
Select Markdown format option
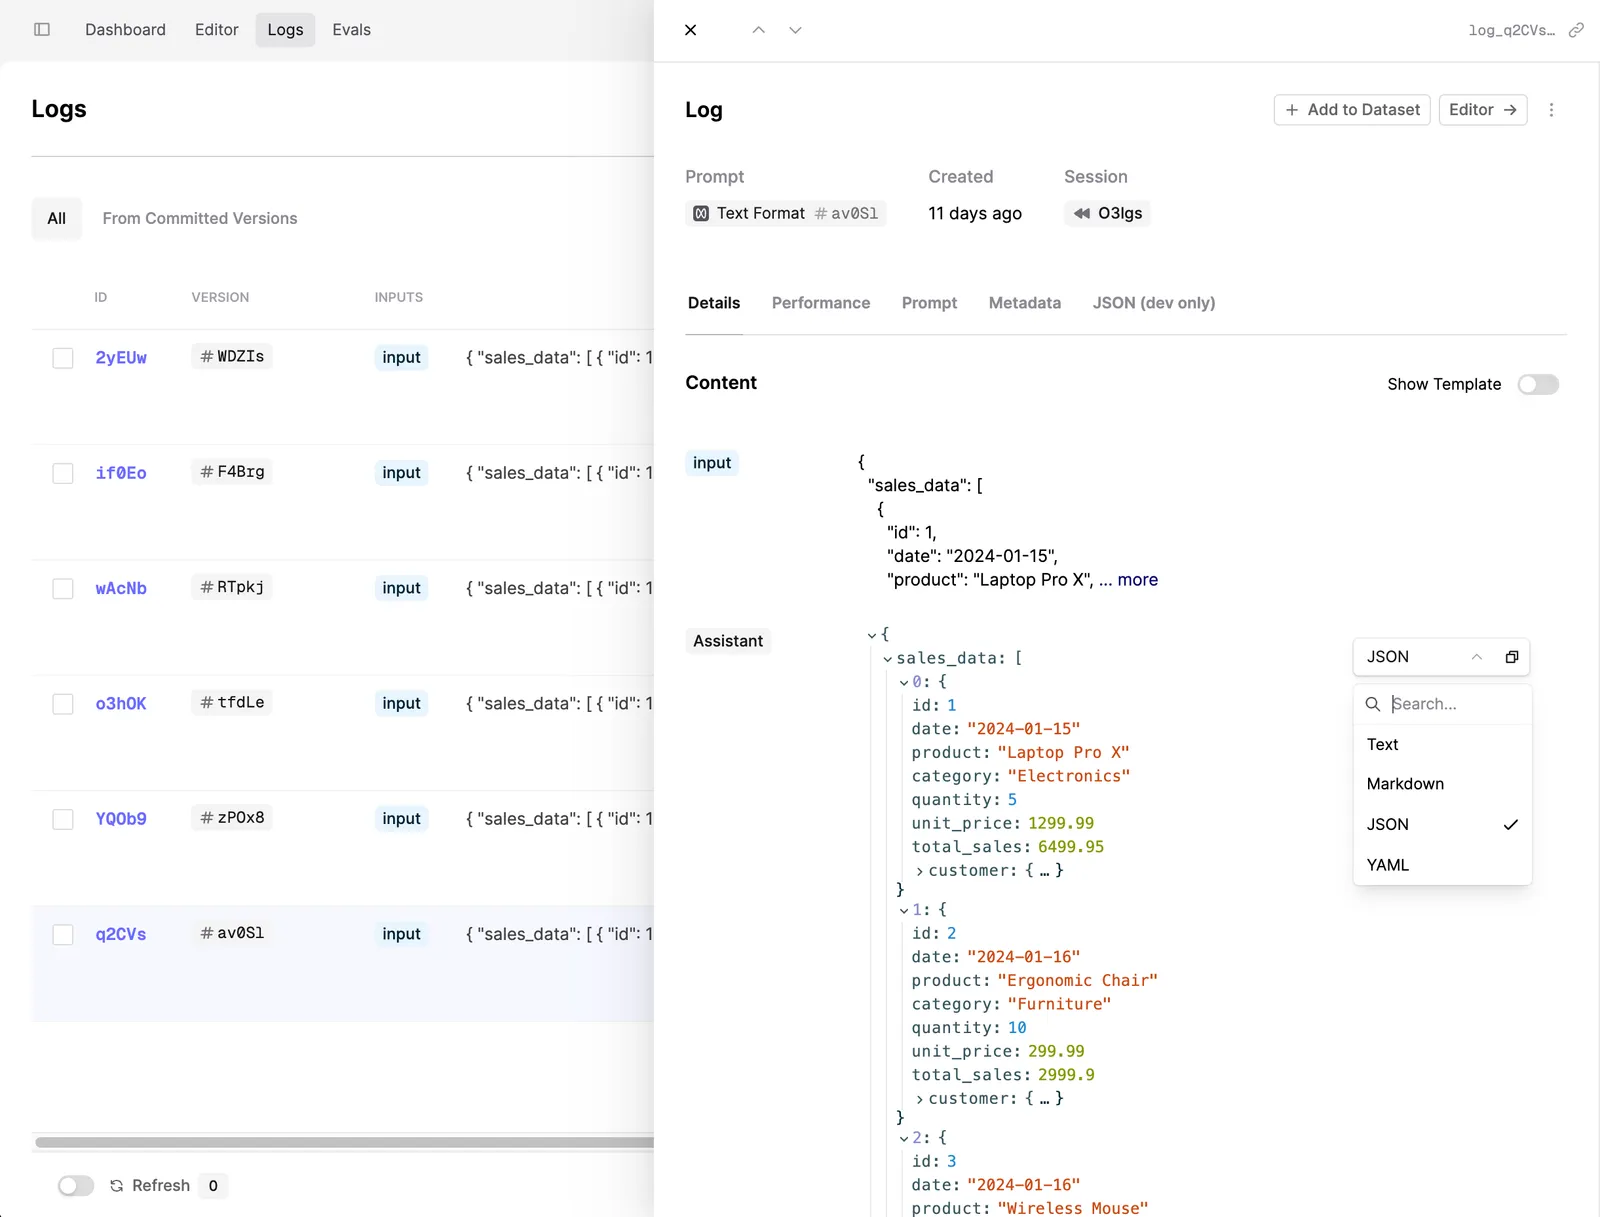(x=1442, y=784)
